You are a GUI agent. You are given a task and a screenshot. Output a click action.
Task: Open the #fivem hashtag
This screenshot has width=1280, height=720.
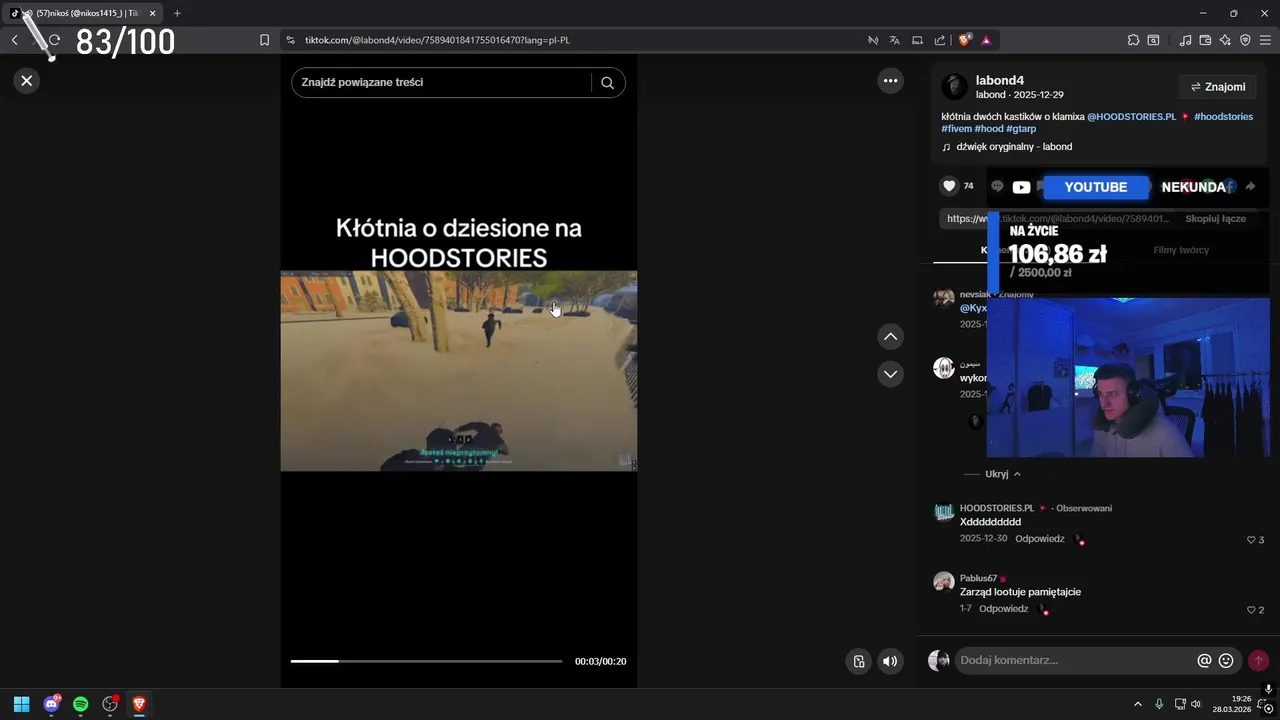[956, 129]
